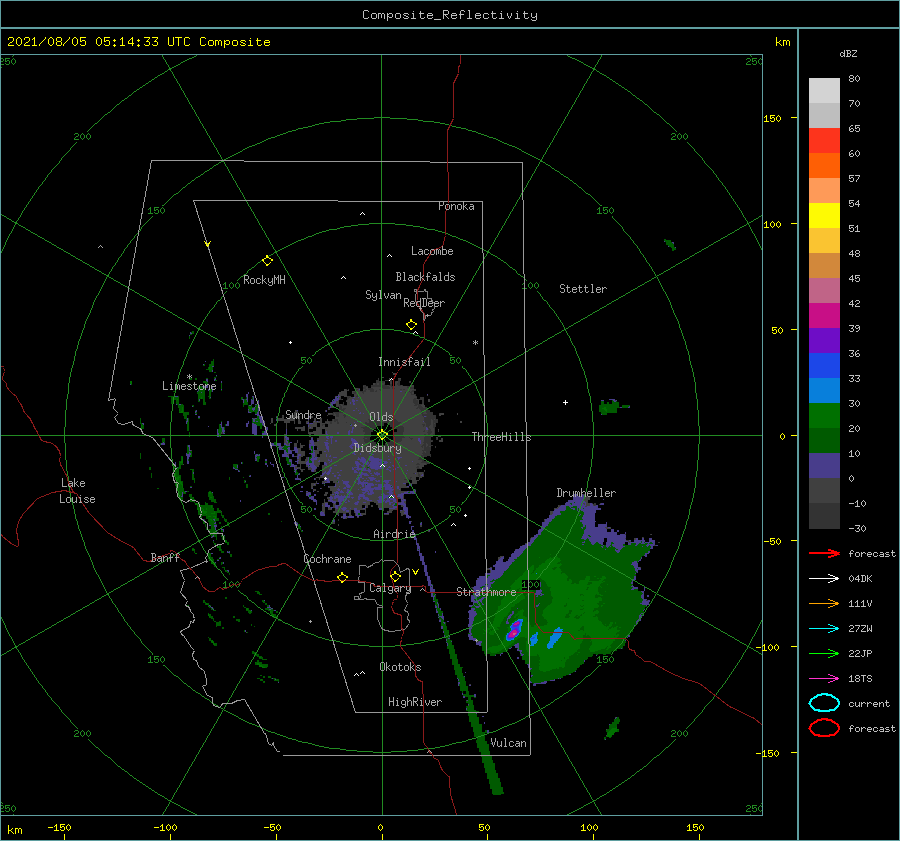Select the Okotoks city label
Screen dimensions: 900x841
[x=400, y=667]
